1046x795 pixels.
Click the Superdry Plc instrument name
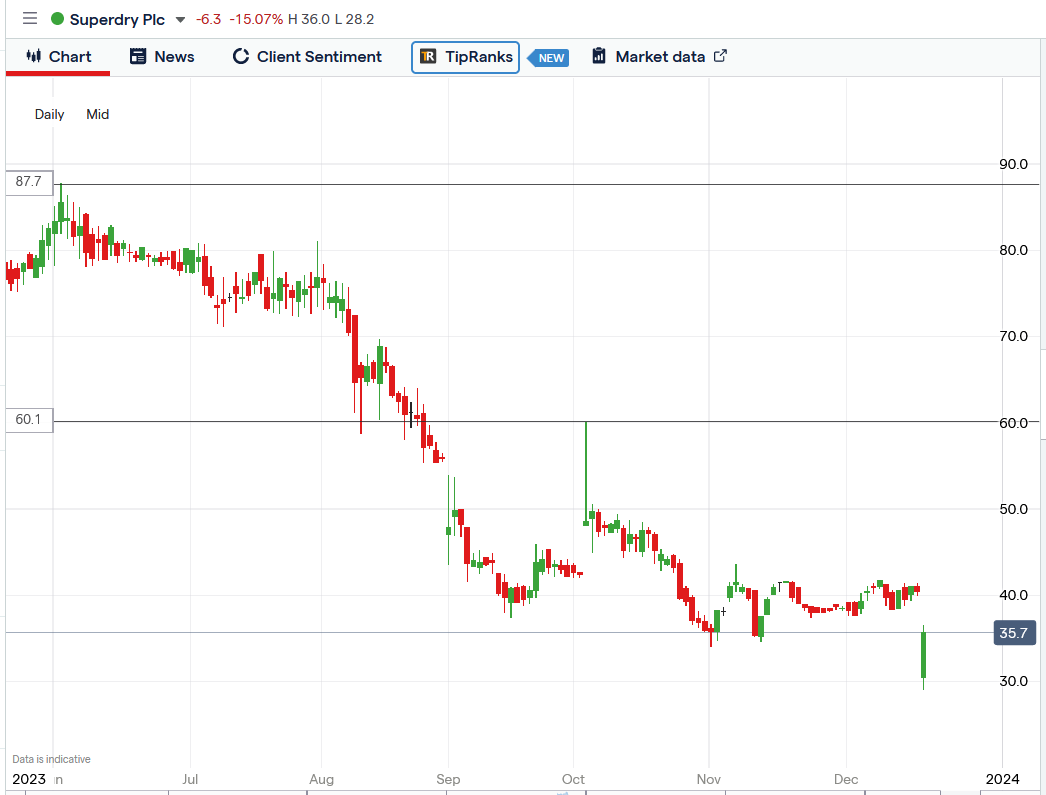pos(117,19)
